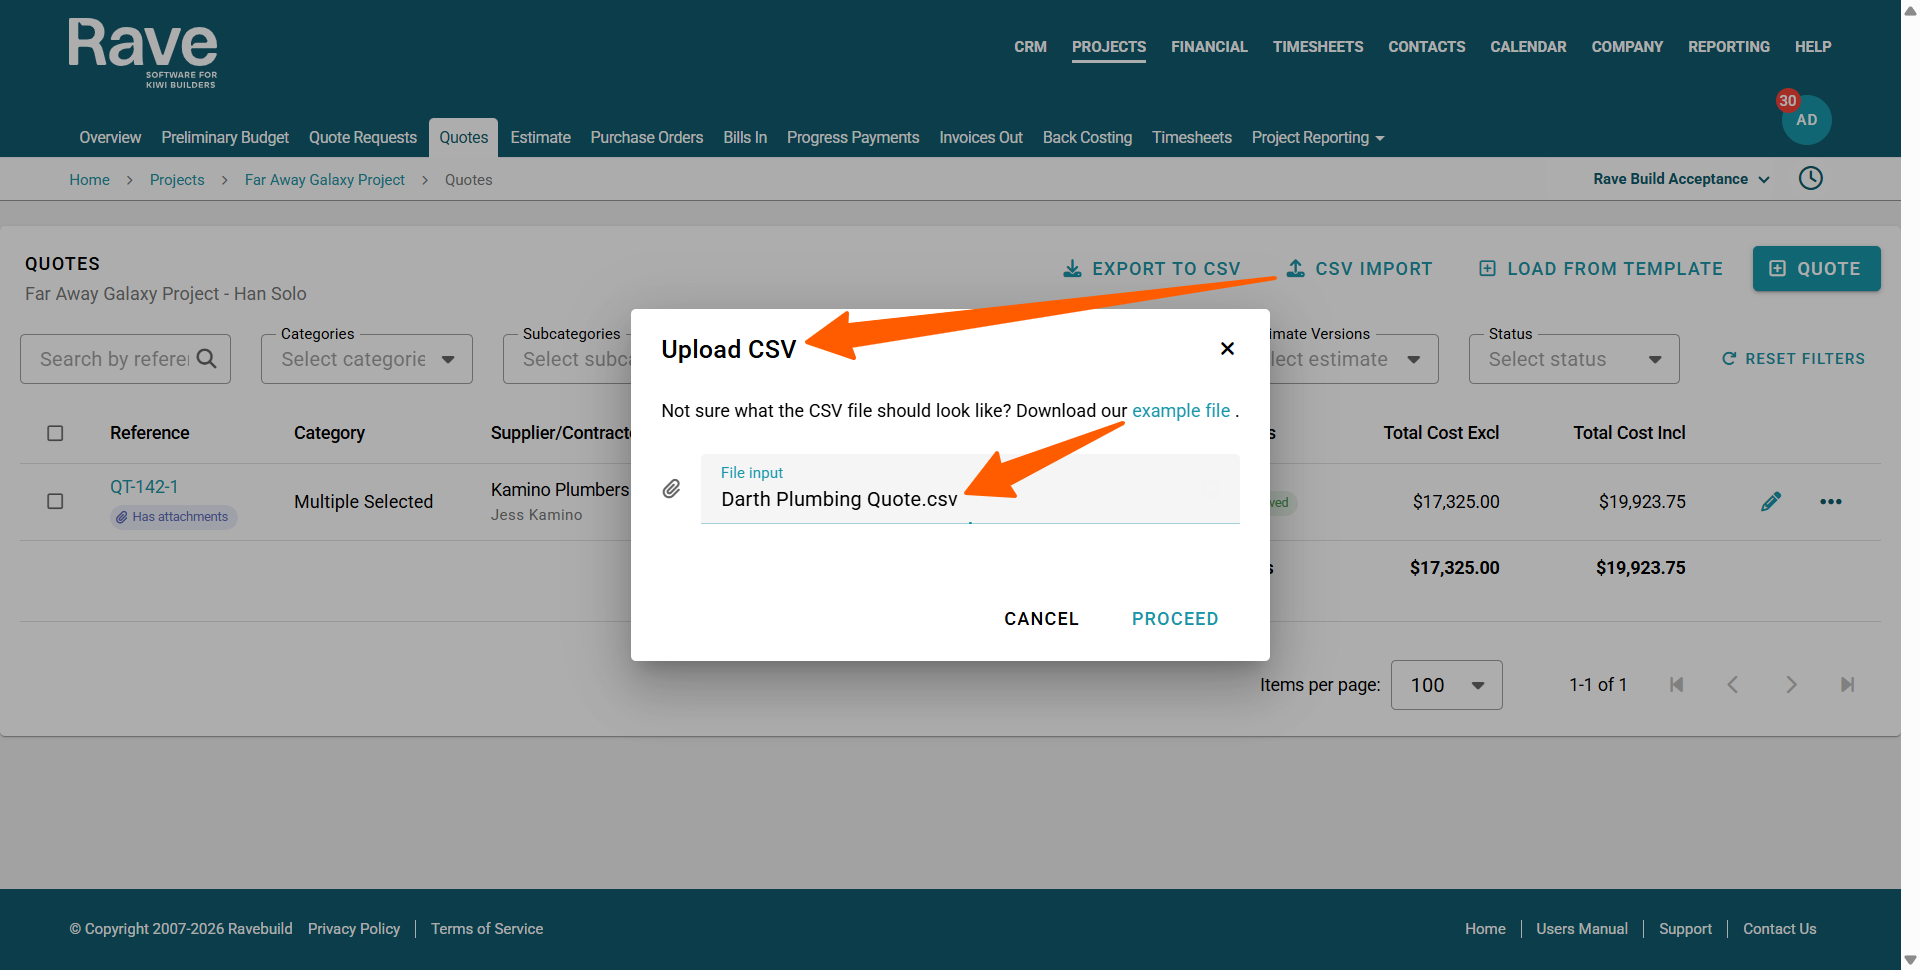Select the Quotes tab

pos(464,138)
